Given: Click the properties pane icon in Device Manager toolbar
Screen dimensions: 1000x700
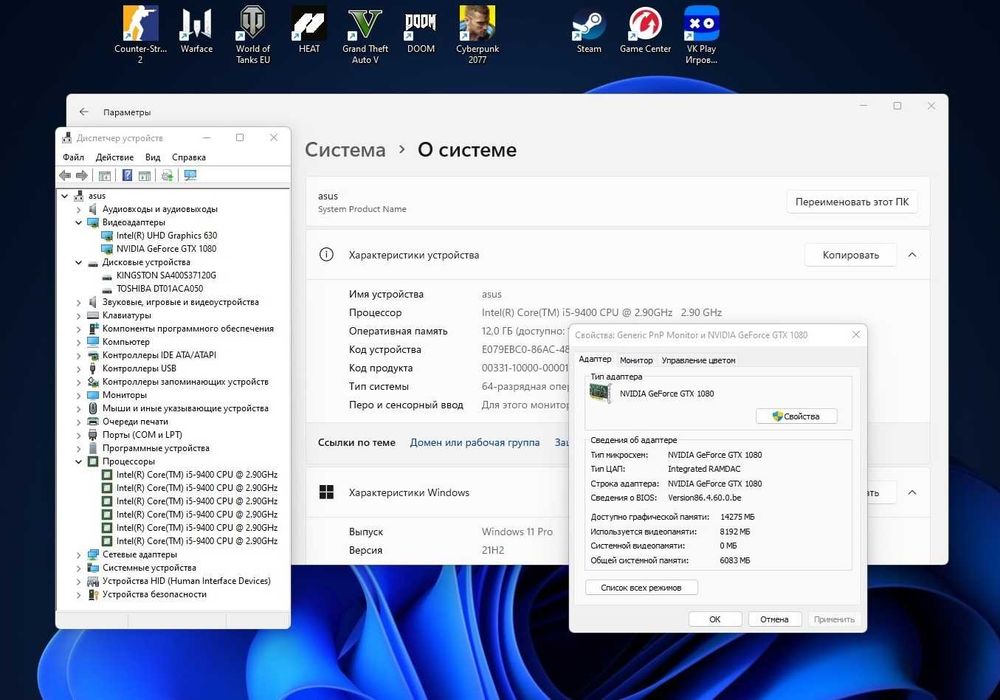Looking at the screenshot, I should pyautogui.click(x=145, y=175).
